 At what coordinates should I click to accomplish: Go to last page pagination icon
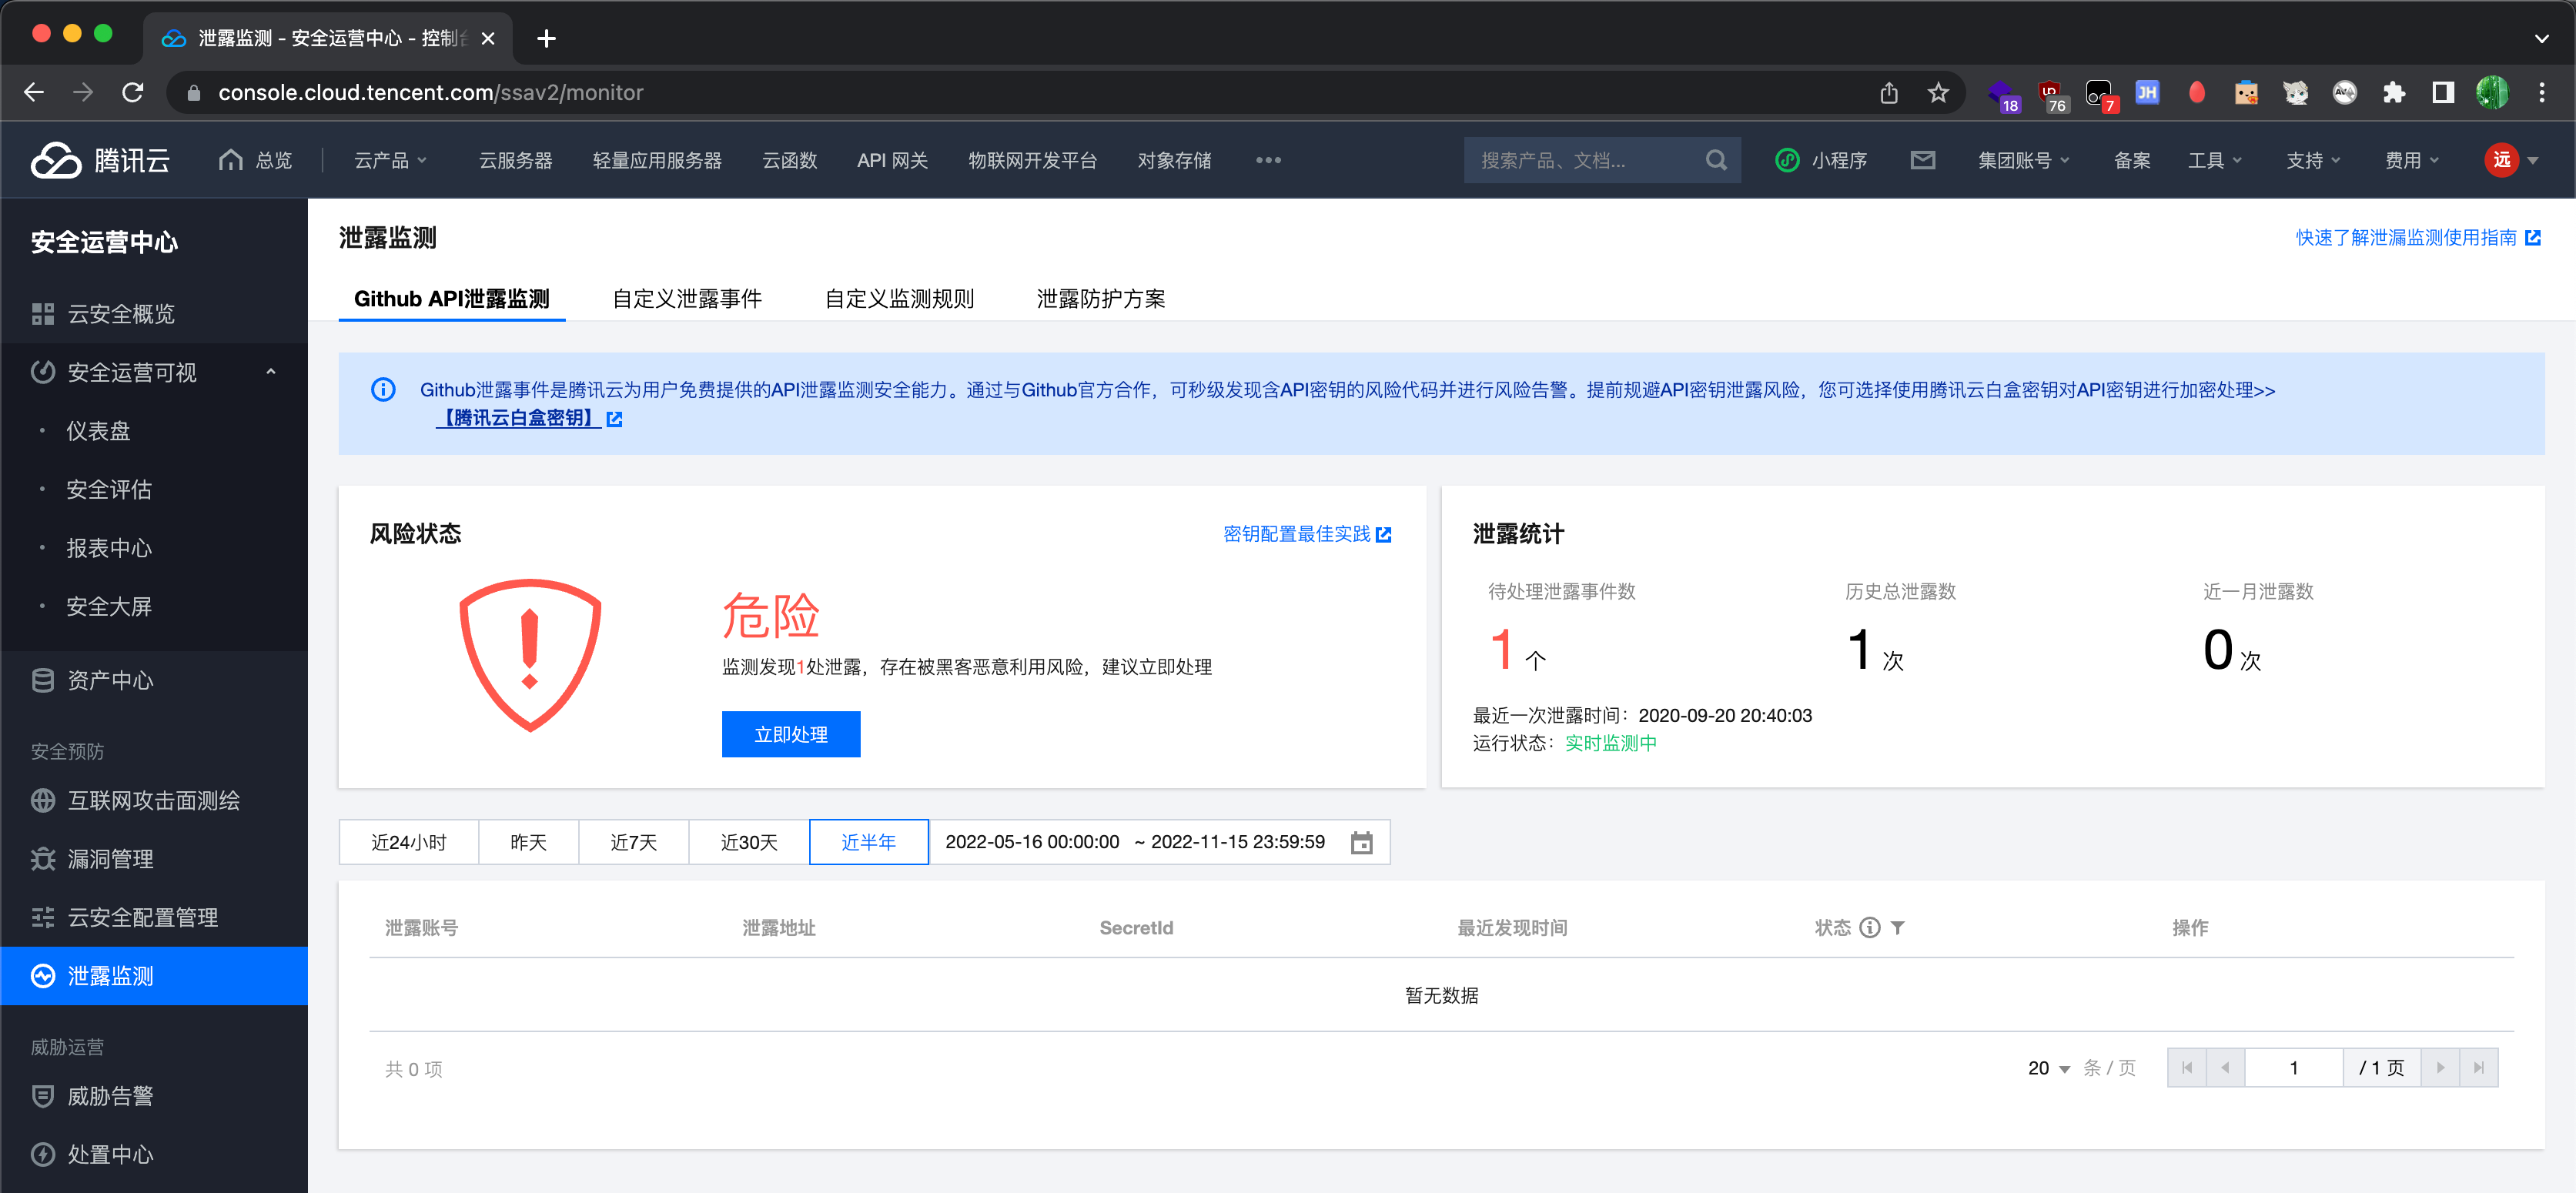point(2478,1067)
